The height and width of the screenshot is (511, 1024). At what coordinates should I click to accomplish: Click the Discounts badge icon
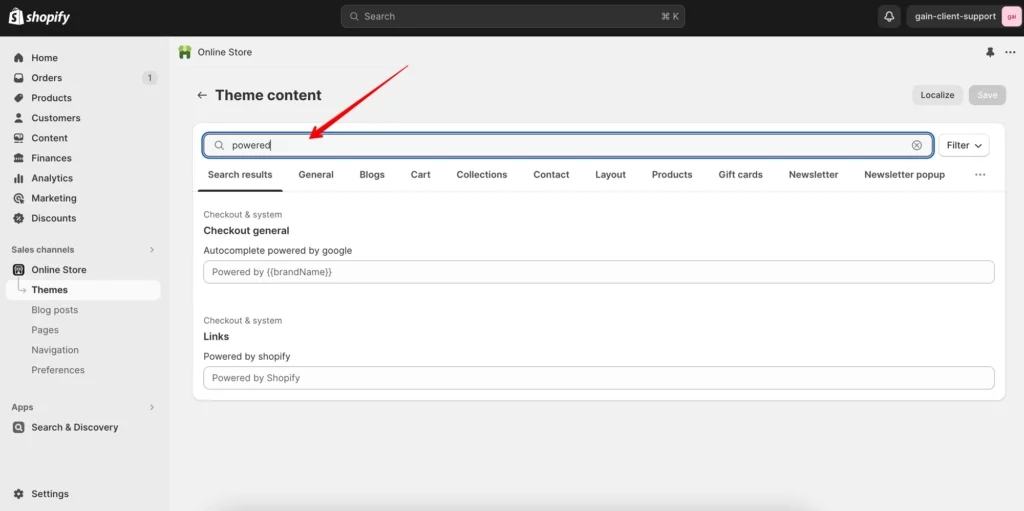coord(18,218)
